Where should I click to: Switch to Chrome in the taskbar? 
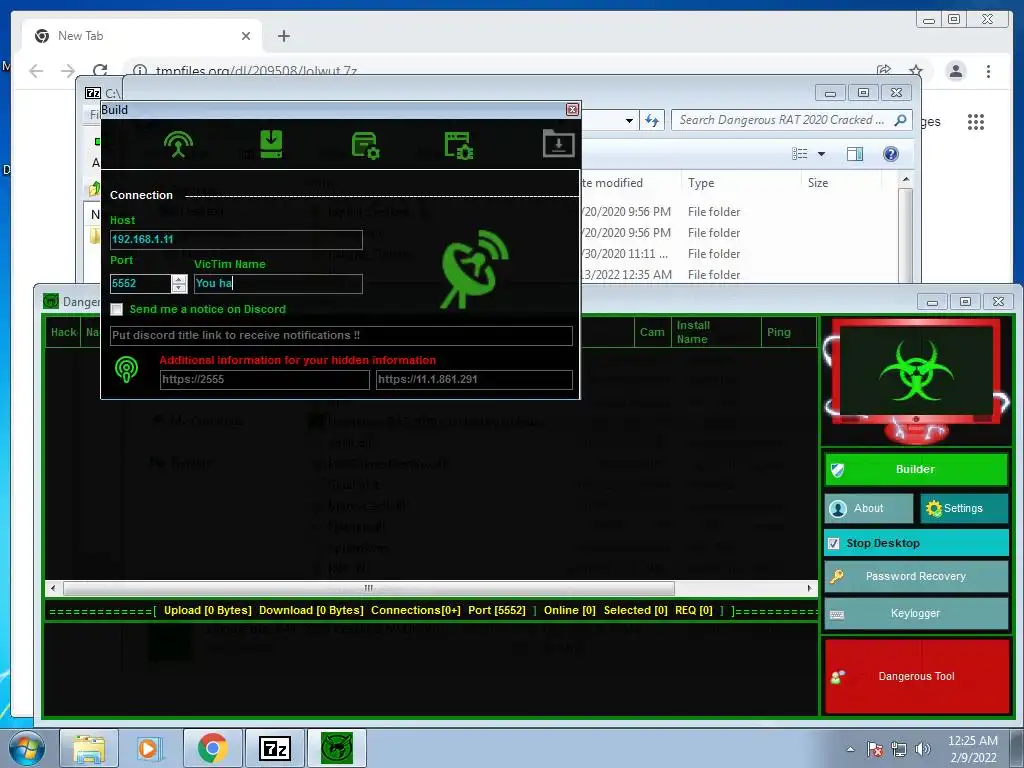coord(212,748)
